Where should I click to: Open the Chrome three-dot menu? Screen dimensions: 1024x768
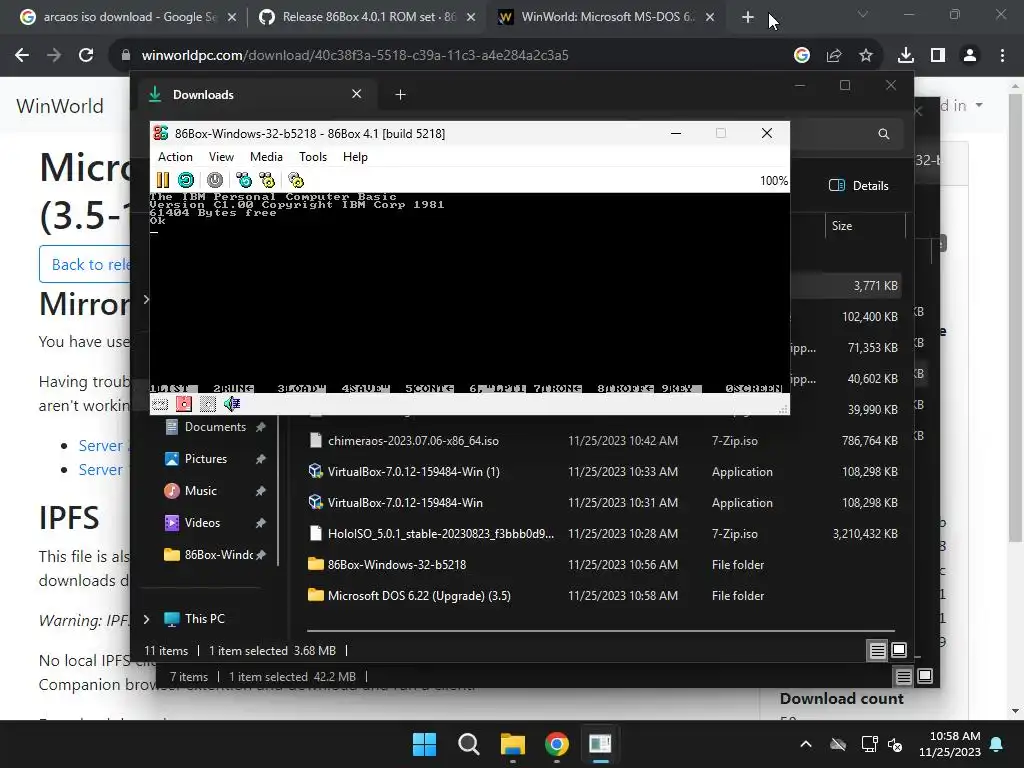coord(1002,56)
